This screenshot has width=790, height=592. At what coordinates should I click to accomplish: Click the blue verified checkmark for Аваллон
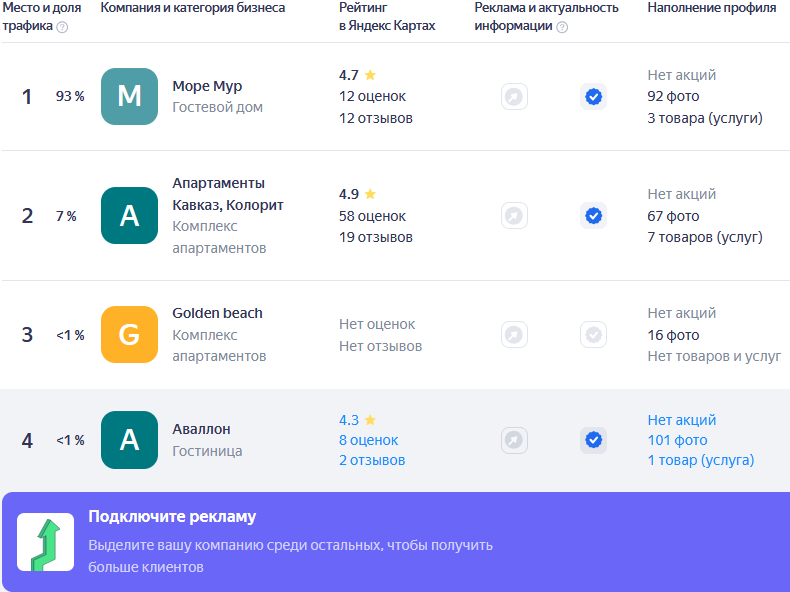pyautogui.click(x=594, y=440)
